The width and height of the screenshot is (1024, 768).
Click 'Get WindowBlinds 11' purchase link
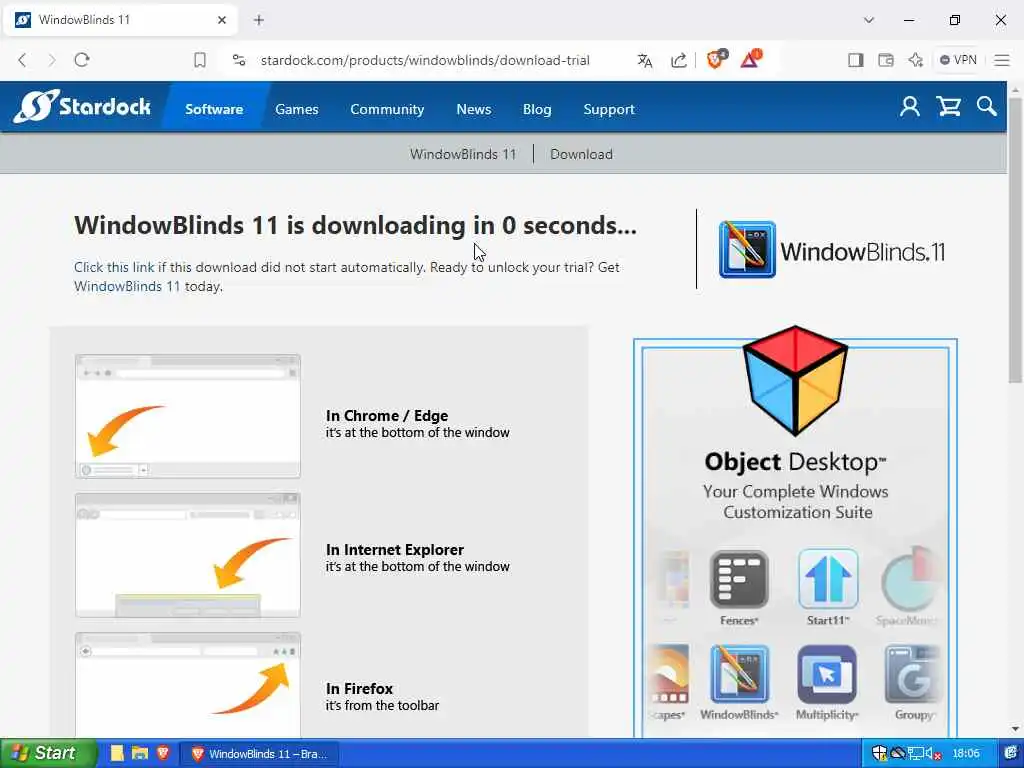127,286
